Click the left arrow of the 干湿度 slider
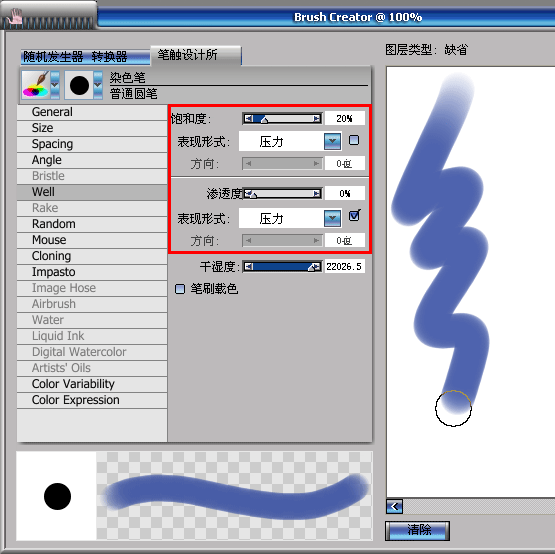 [x=248, y=267]
